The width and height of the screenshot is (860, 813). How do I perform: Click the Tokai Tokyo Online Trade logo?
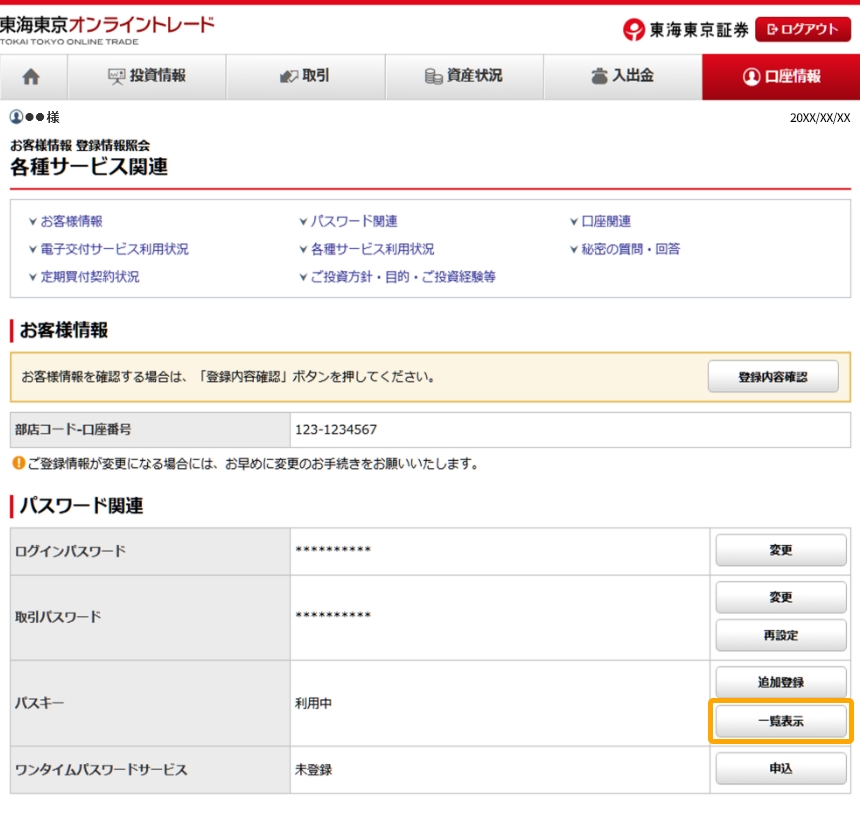click(107, 28)
